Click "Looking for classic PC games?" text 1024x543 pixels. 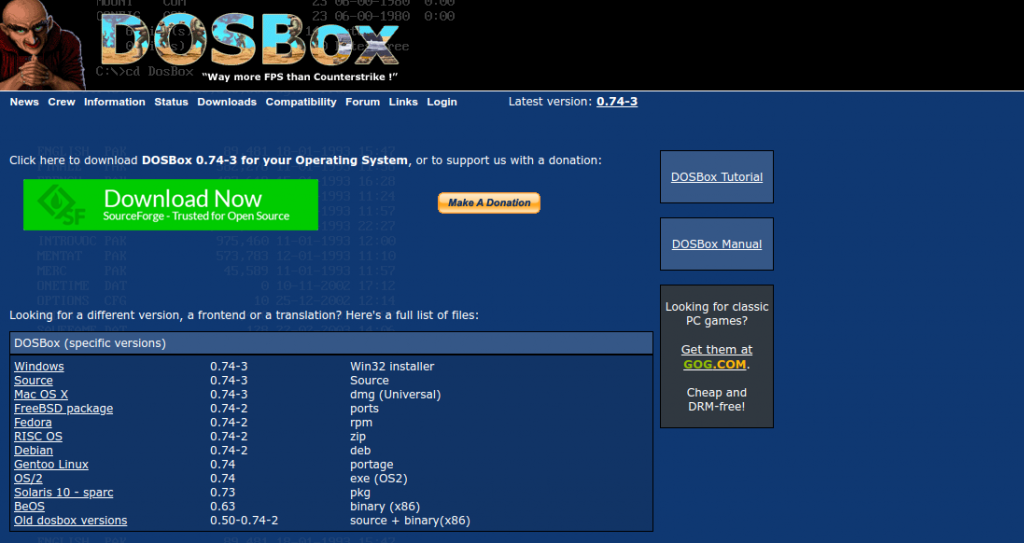tap(716, 314)
